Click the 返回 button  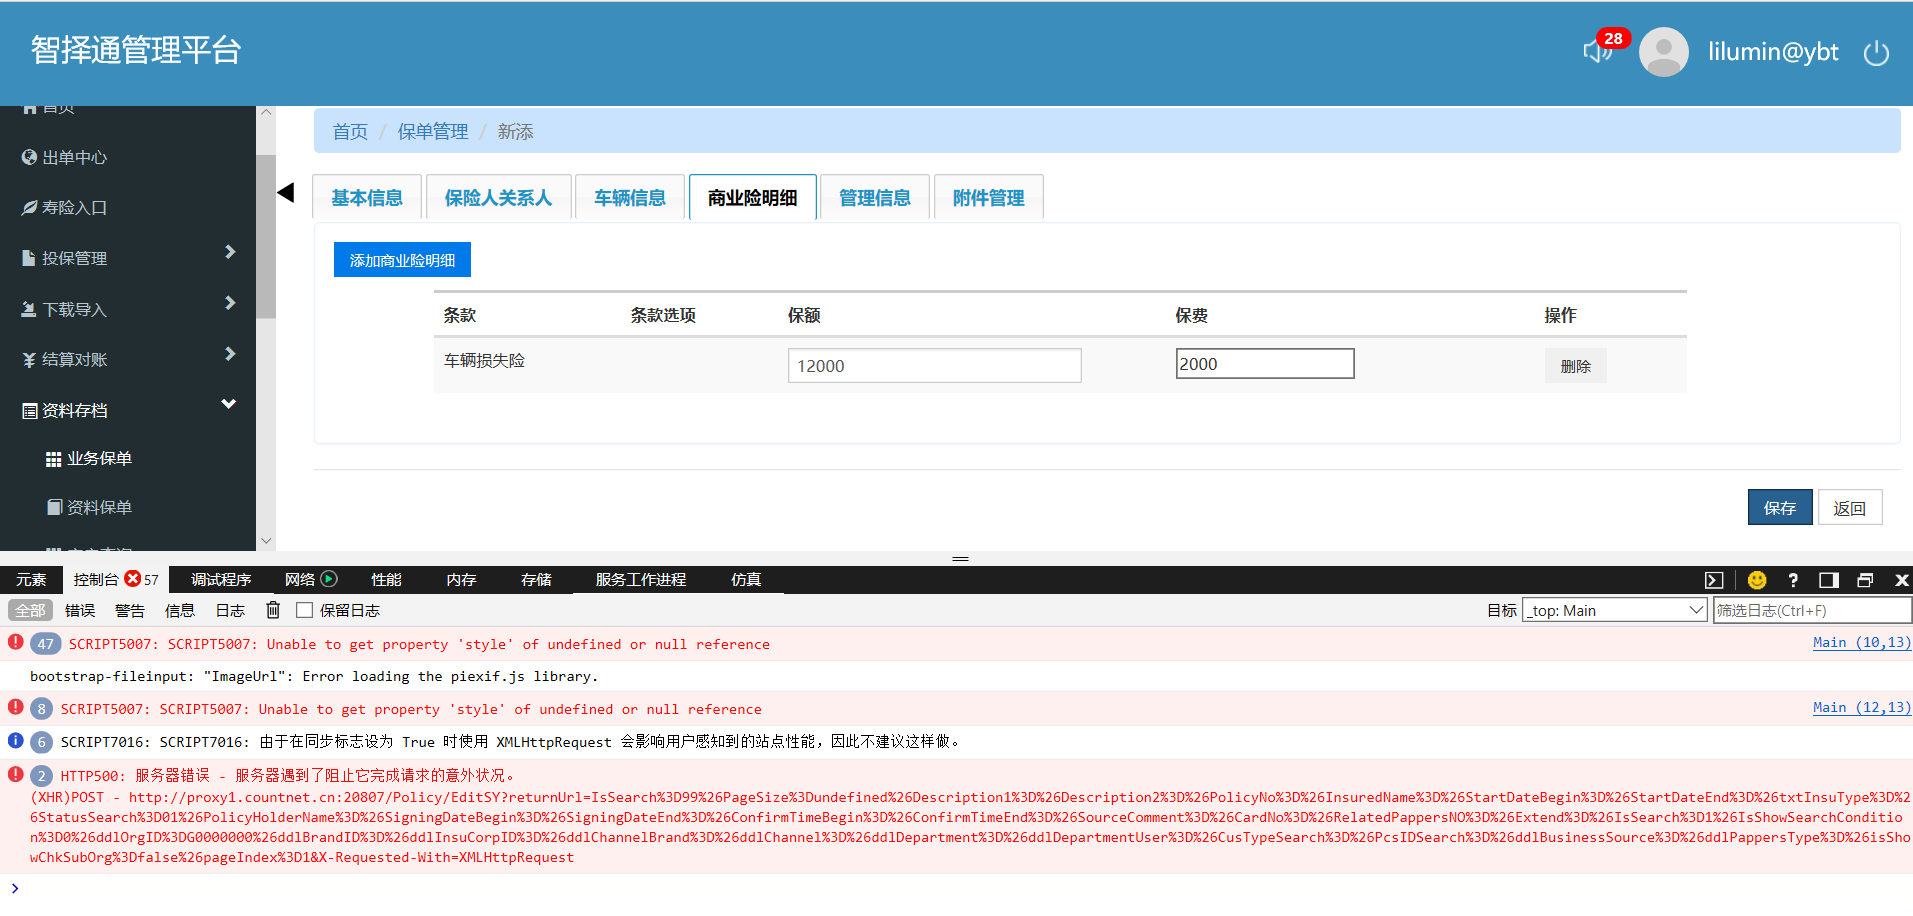1850,507
